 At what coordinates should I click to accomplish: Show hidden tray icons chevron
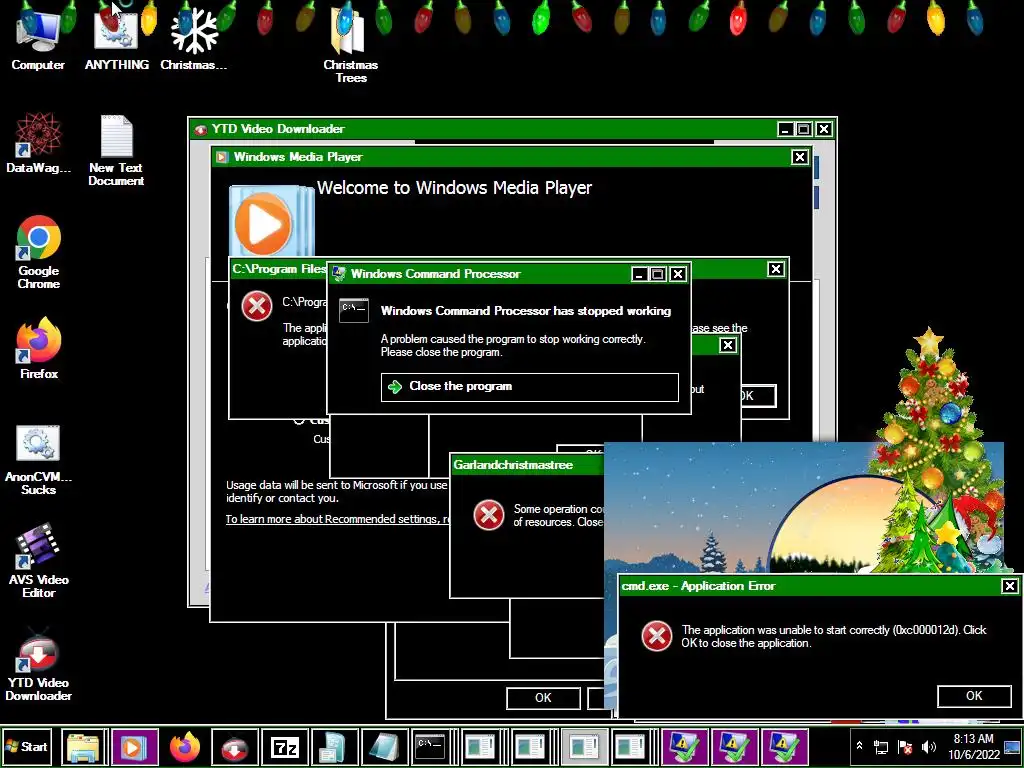tap(859, 746)
